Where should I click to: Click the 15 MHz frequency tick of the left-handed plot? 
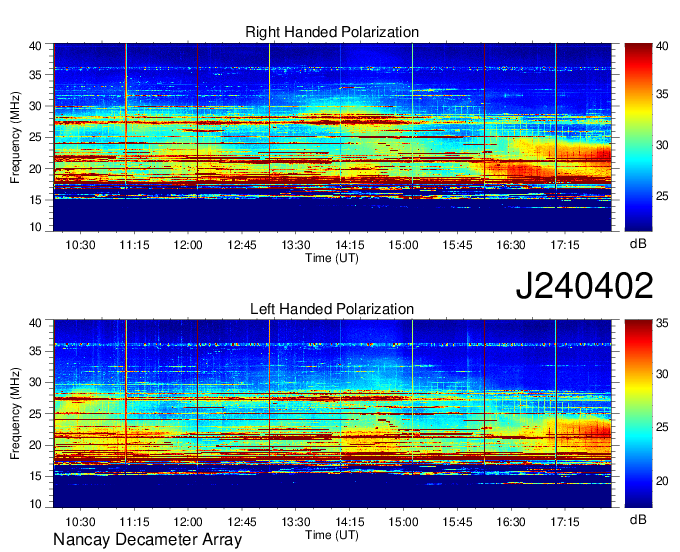[36, 476]
